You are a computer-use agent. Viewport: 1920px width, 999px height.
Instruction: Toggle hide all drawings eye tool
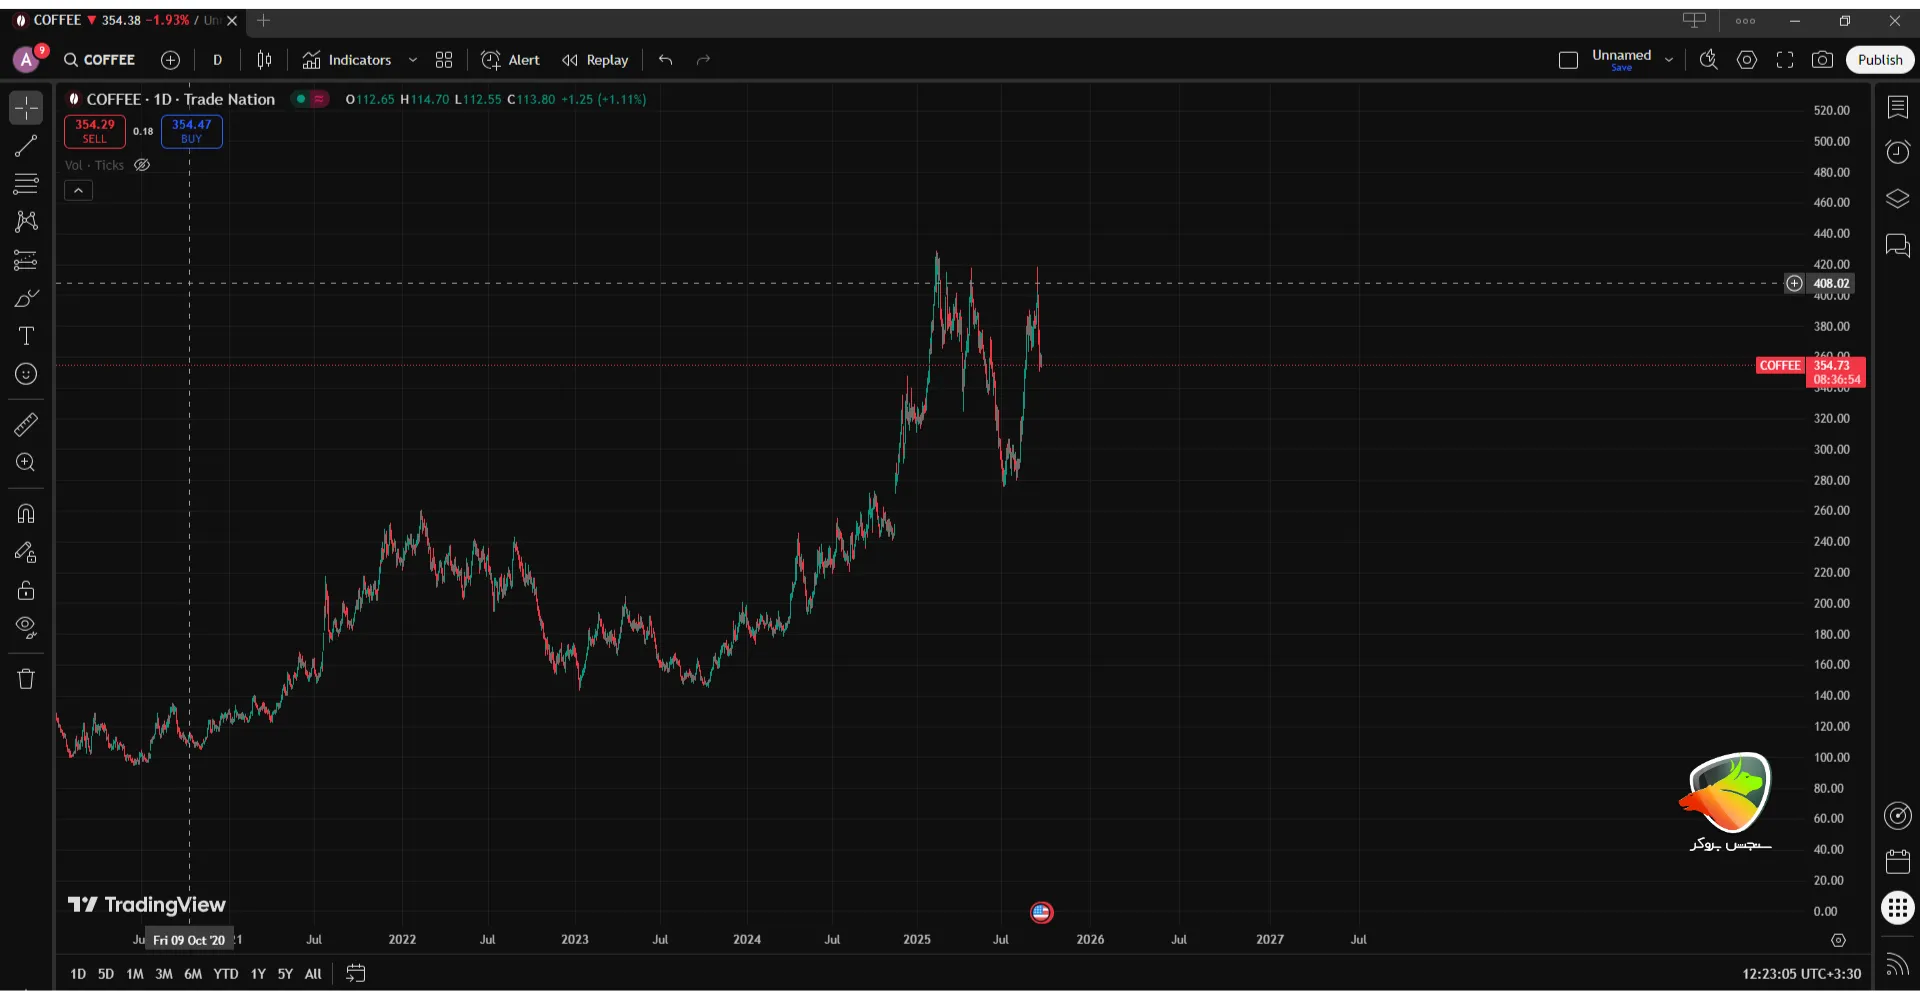[26, 628]
